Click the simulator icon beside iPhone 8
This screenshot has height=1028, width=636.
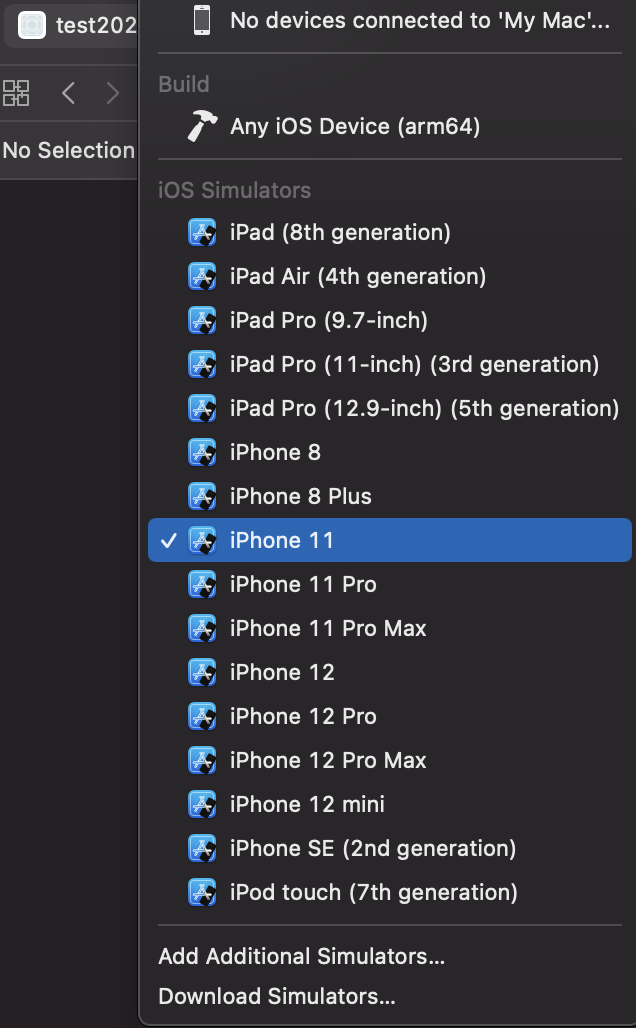coord(203,452)
